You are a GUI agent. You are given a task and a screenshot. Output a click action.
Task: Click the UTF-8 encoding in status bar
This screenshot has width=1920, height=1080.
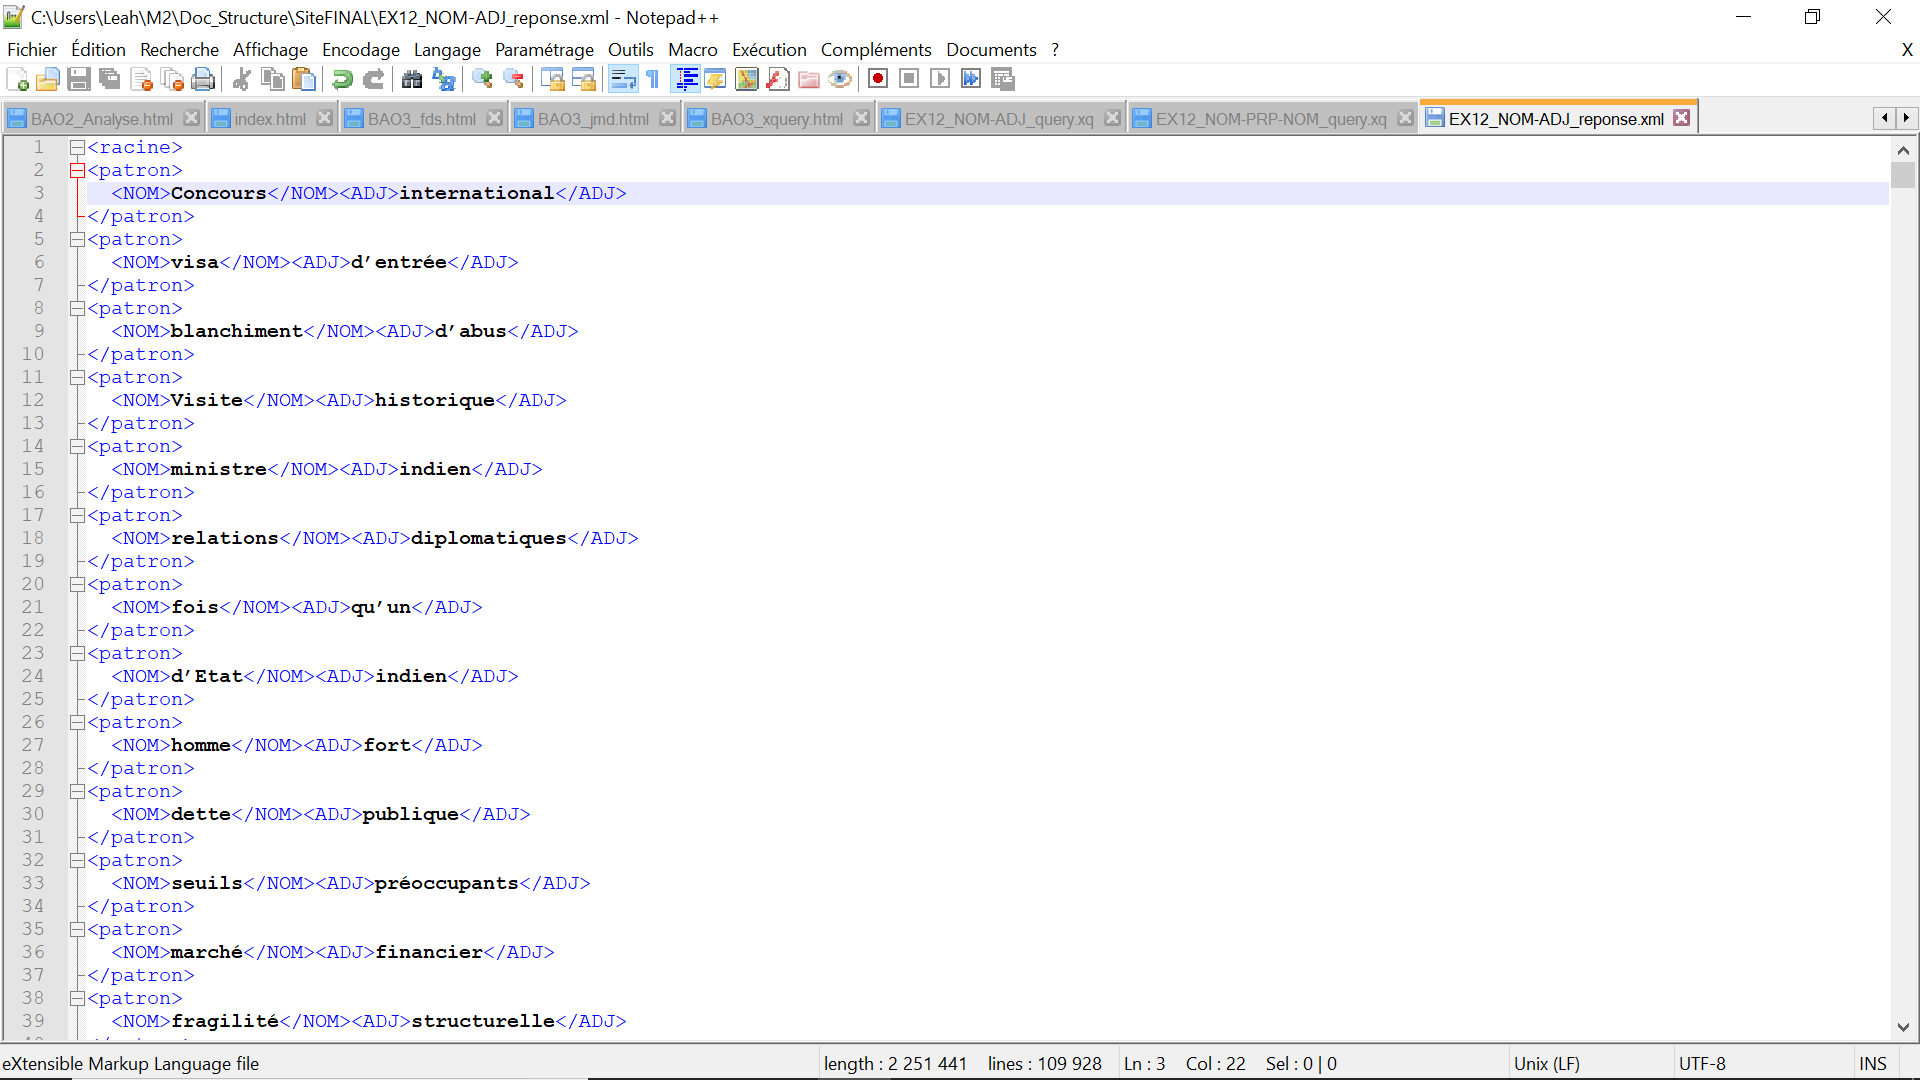[1702, 1064]
